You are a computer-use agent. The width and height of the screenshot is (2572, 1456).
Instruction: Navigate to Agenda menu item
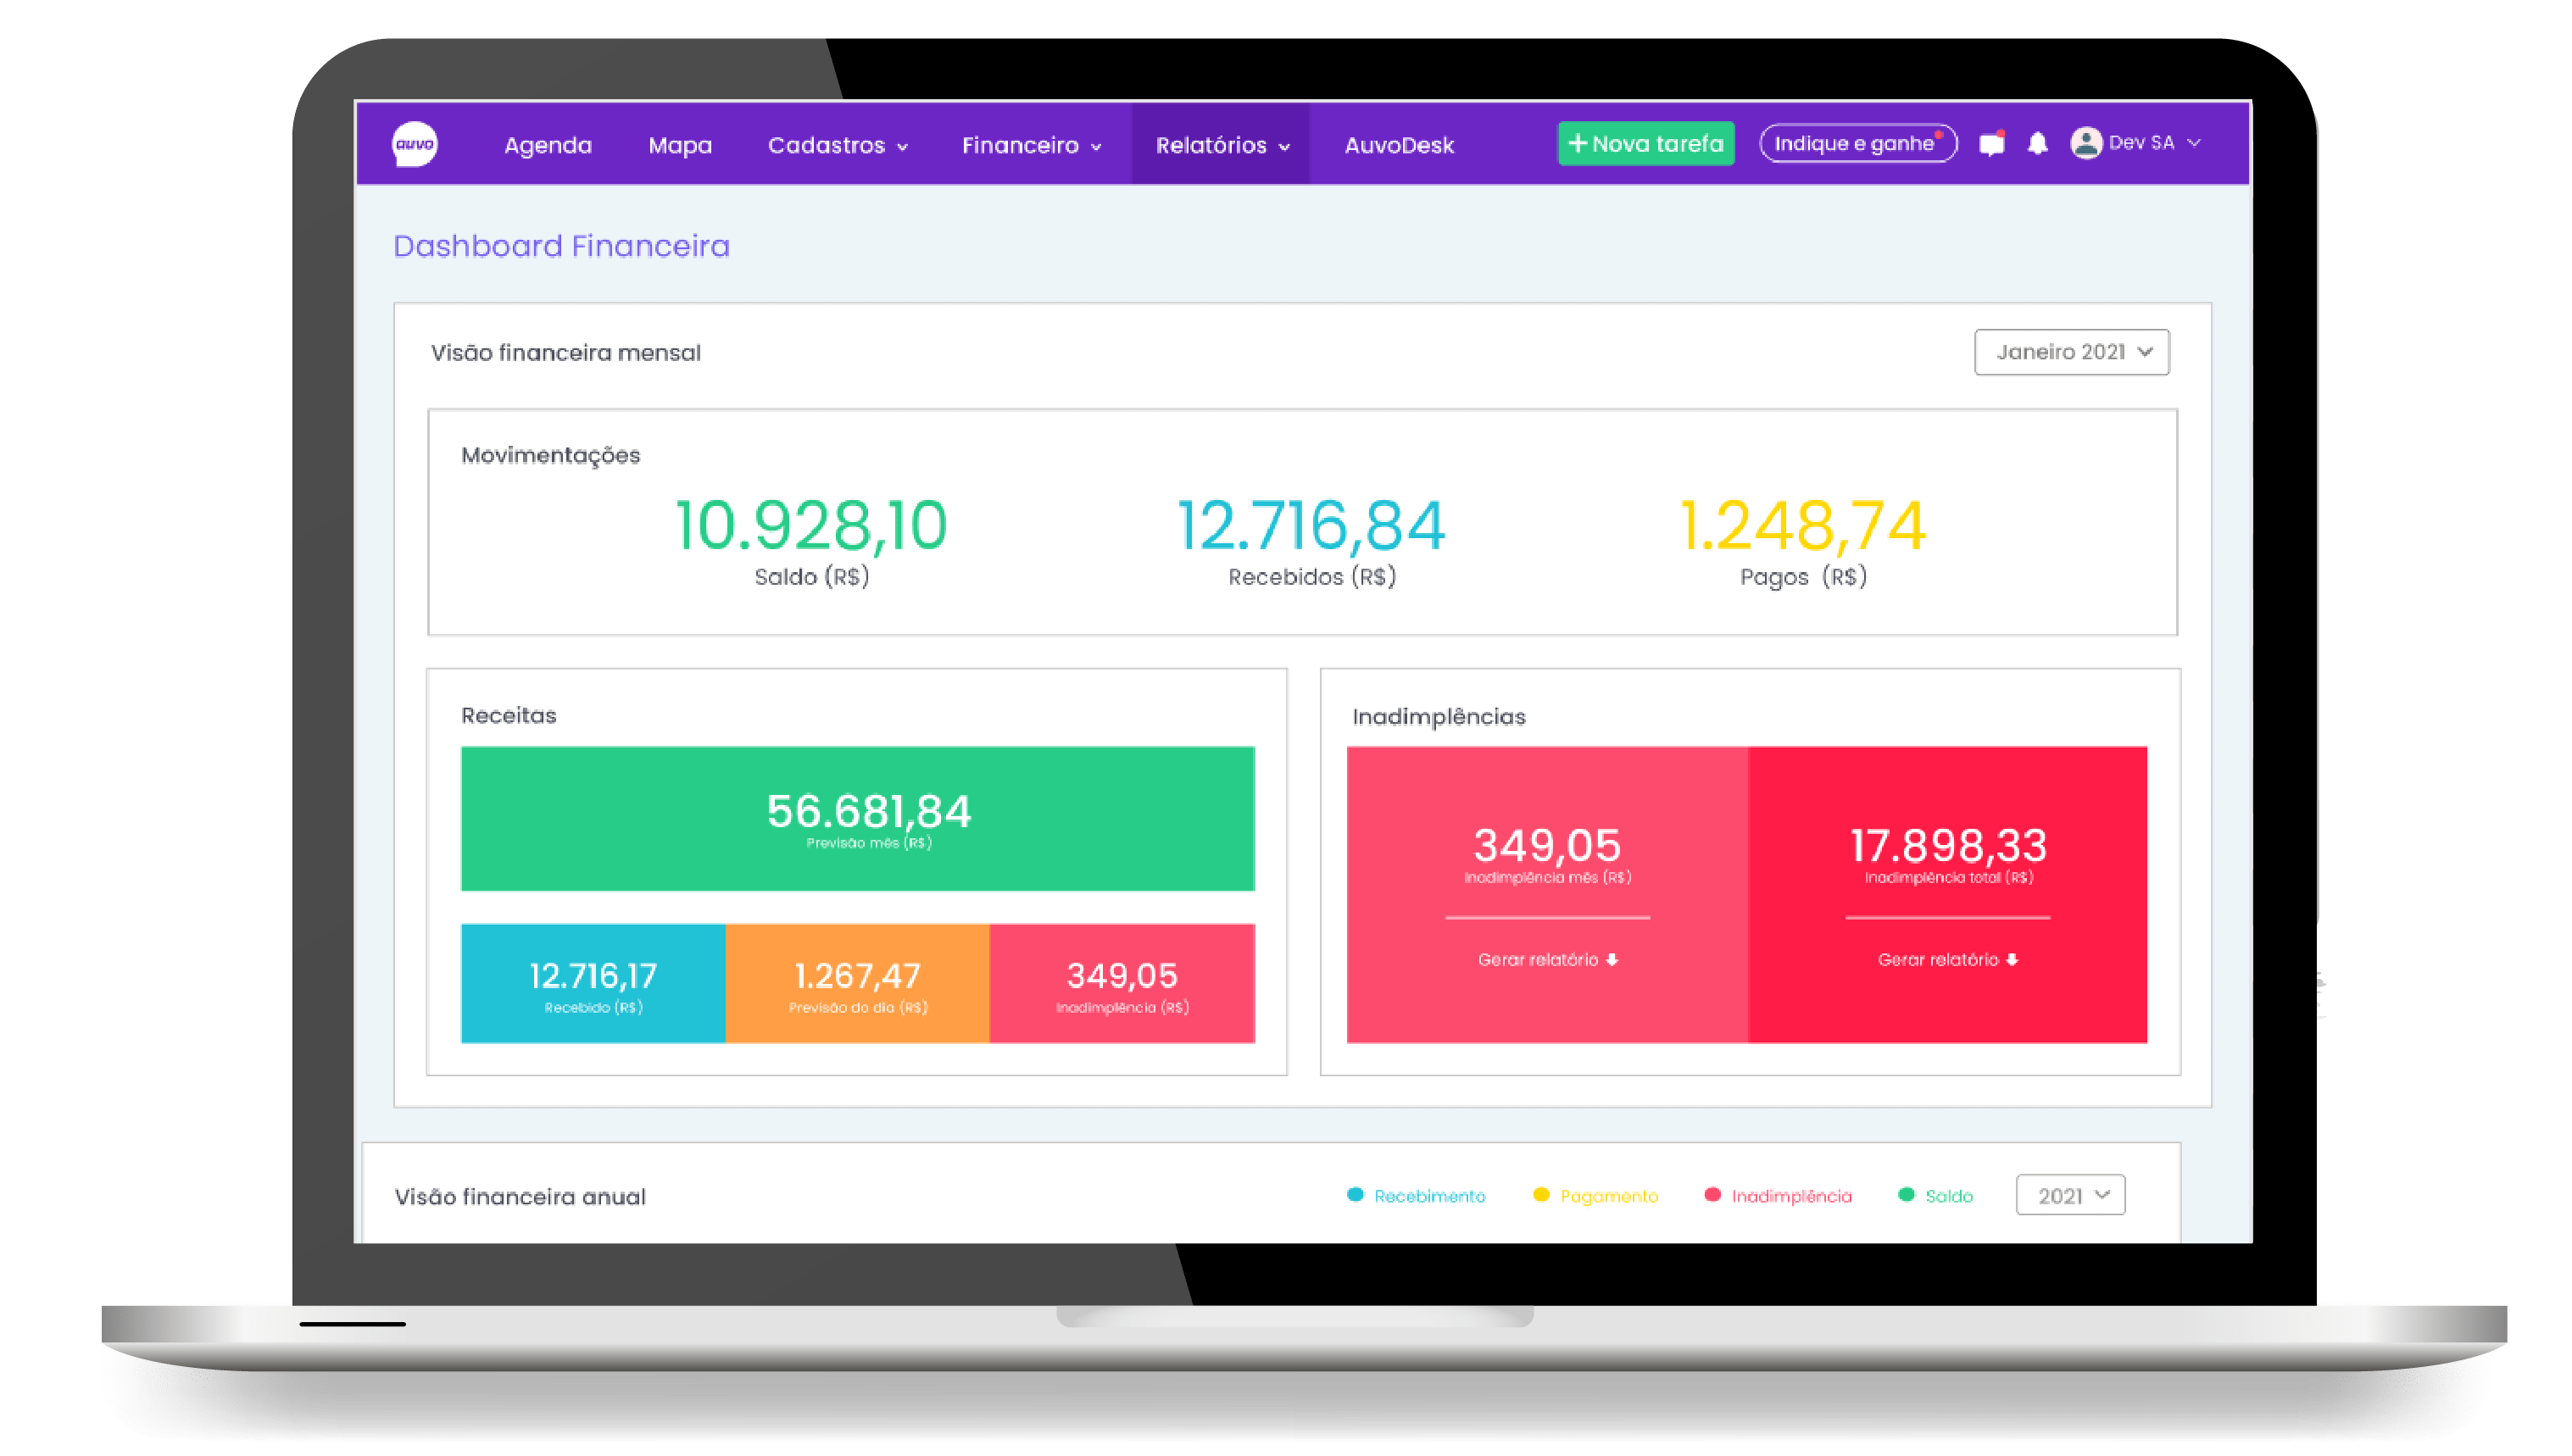[x=549, y=142]
